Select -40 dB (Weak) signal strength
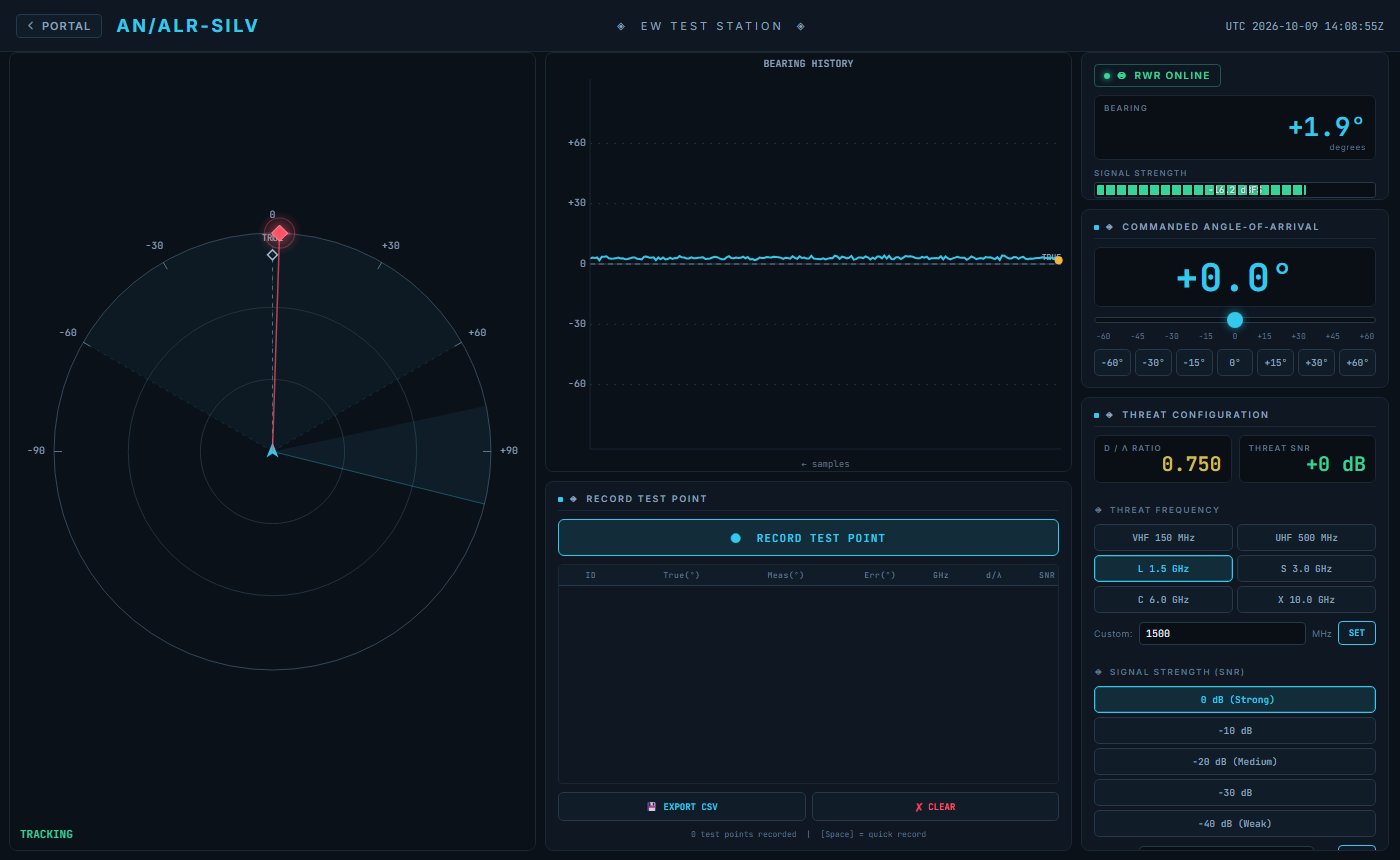This screenshot has width=1400, height=860. pyautogui.click(x=1235, y=824)
